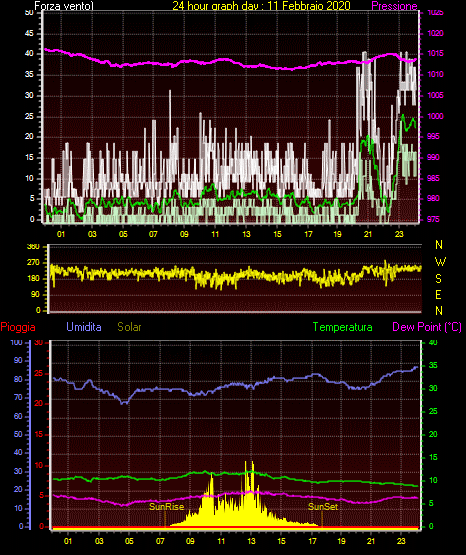Click the Solar legend label
The width and height of the screenshot is (466, 555).
pyautogui.click(x=130, y=327)
